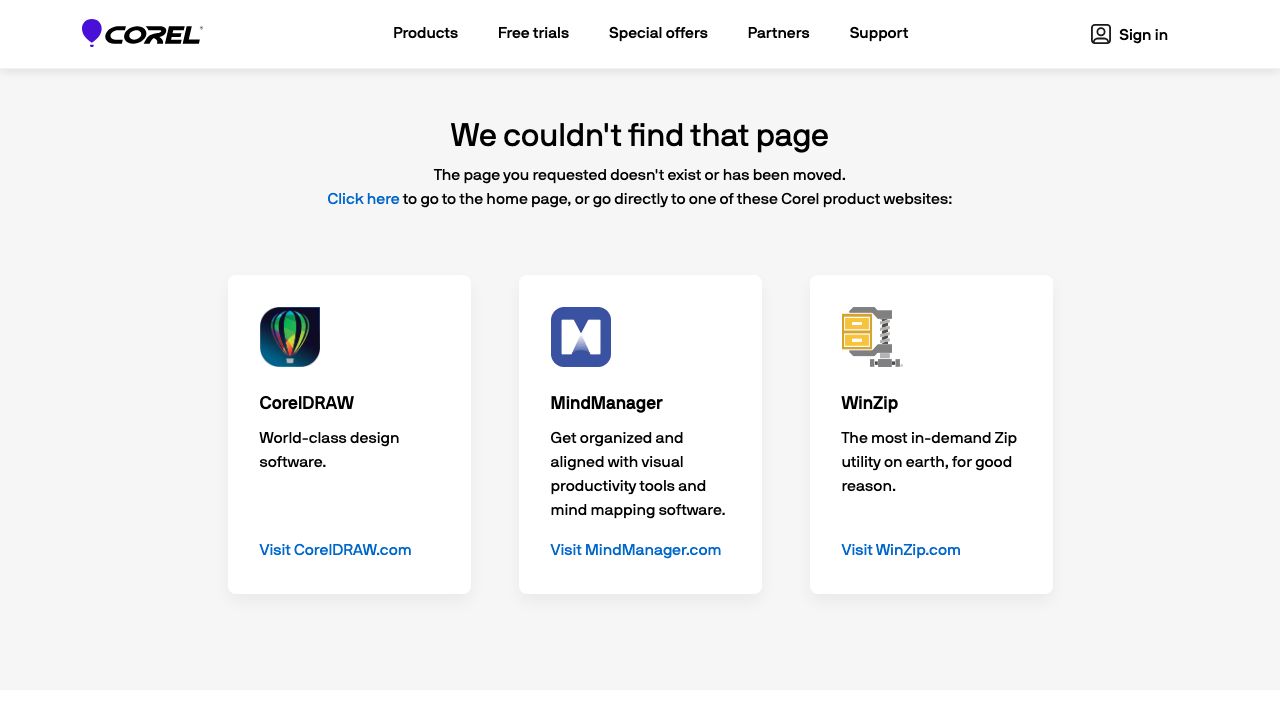Click the CorelDRAW balloon app icon

(x=290, y=337)
